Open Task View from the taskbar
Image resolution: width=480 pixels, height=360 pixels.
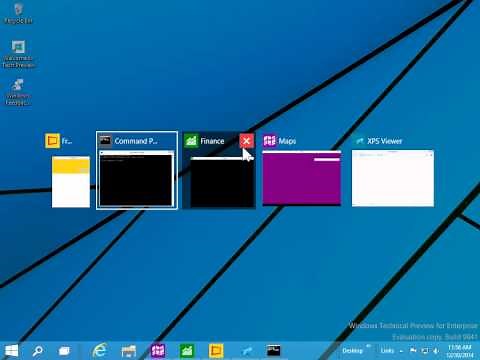(x=64, y=351)
